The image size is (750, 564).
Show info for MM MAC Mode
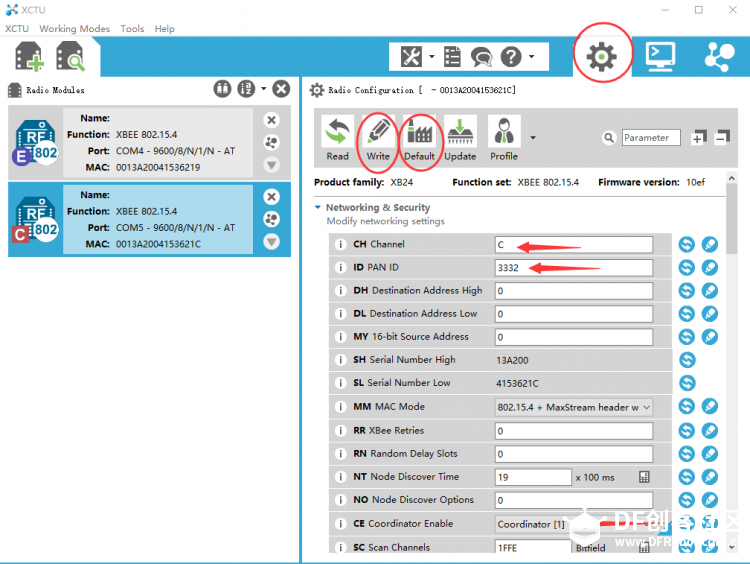[340, 407]
